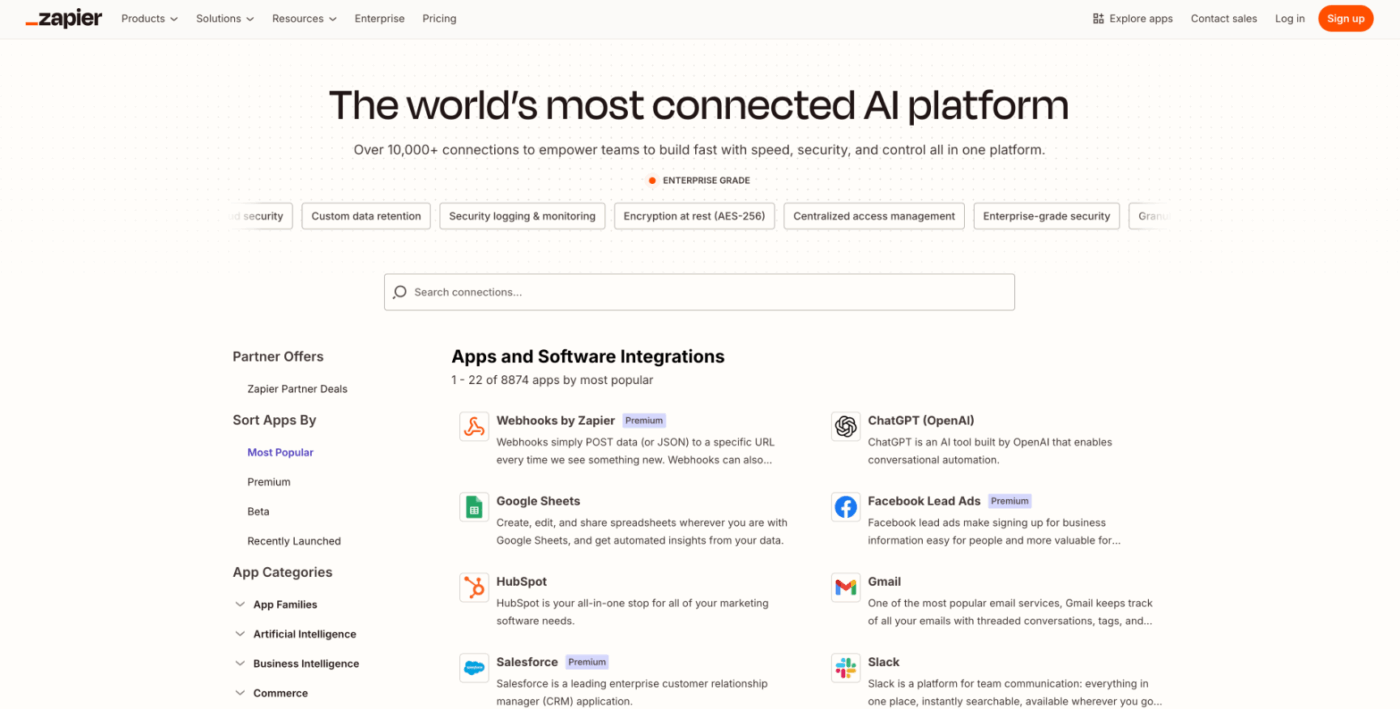
Task: Expand the Artificial Intelligence category
Action: (x=240, y=633)
